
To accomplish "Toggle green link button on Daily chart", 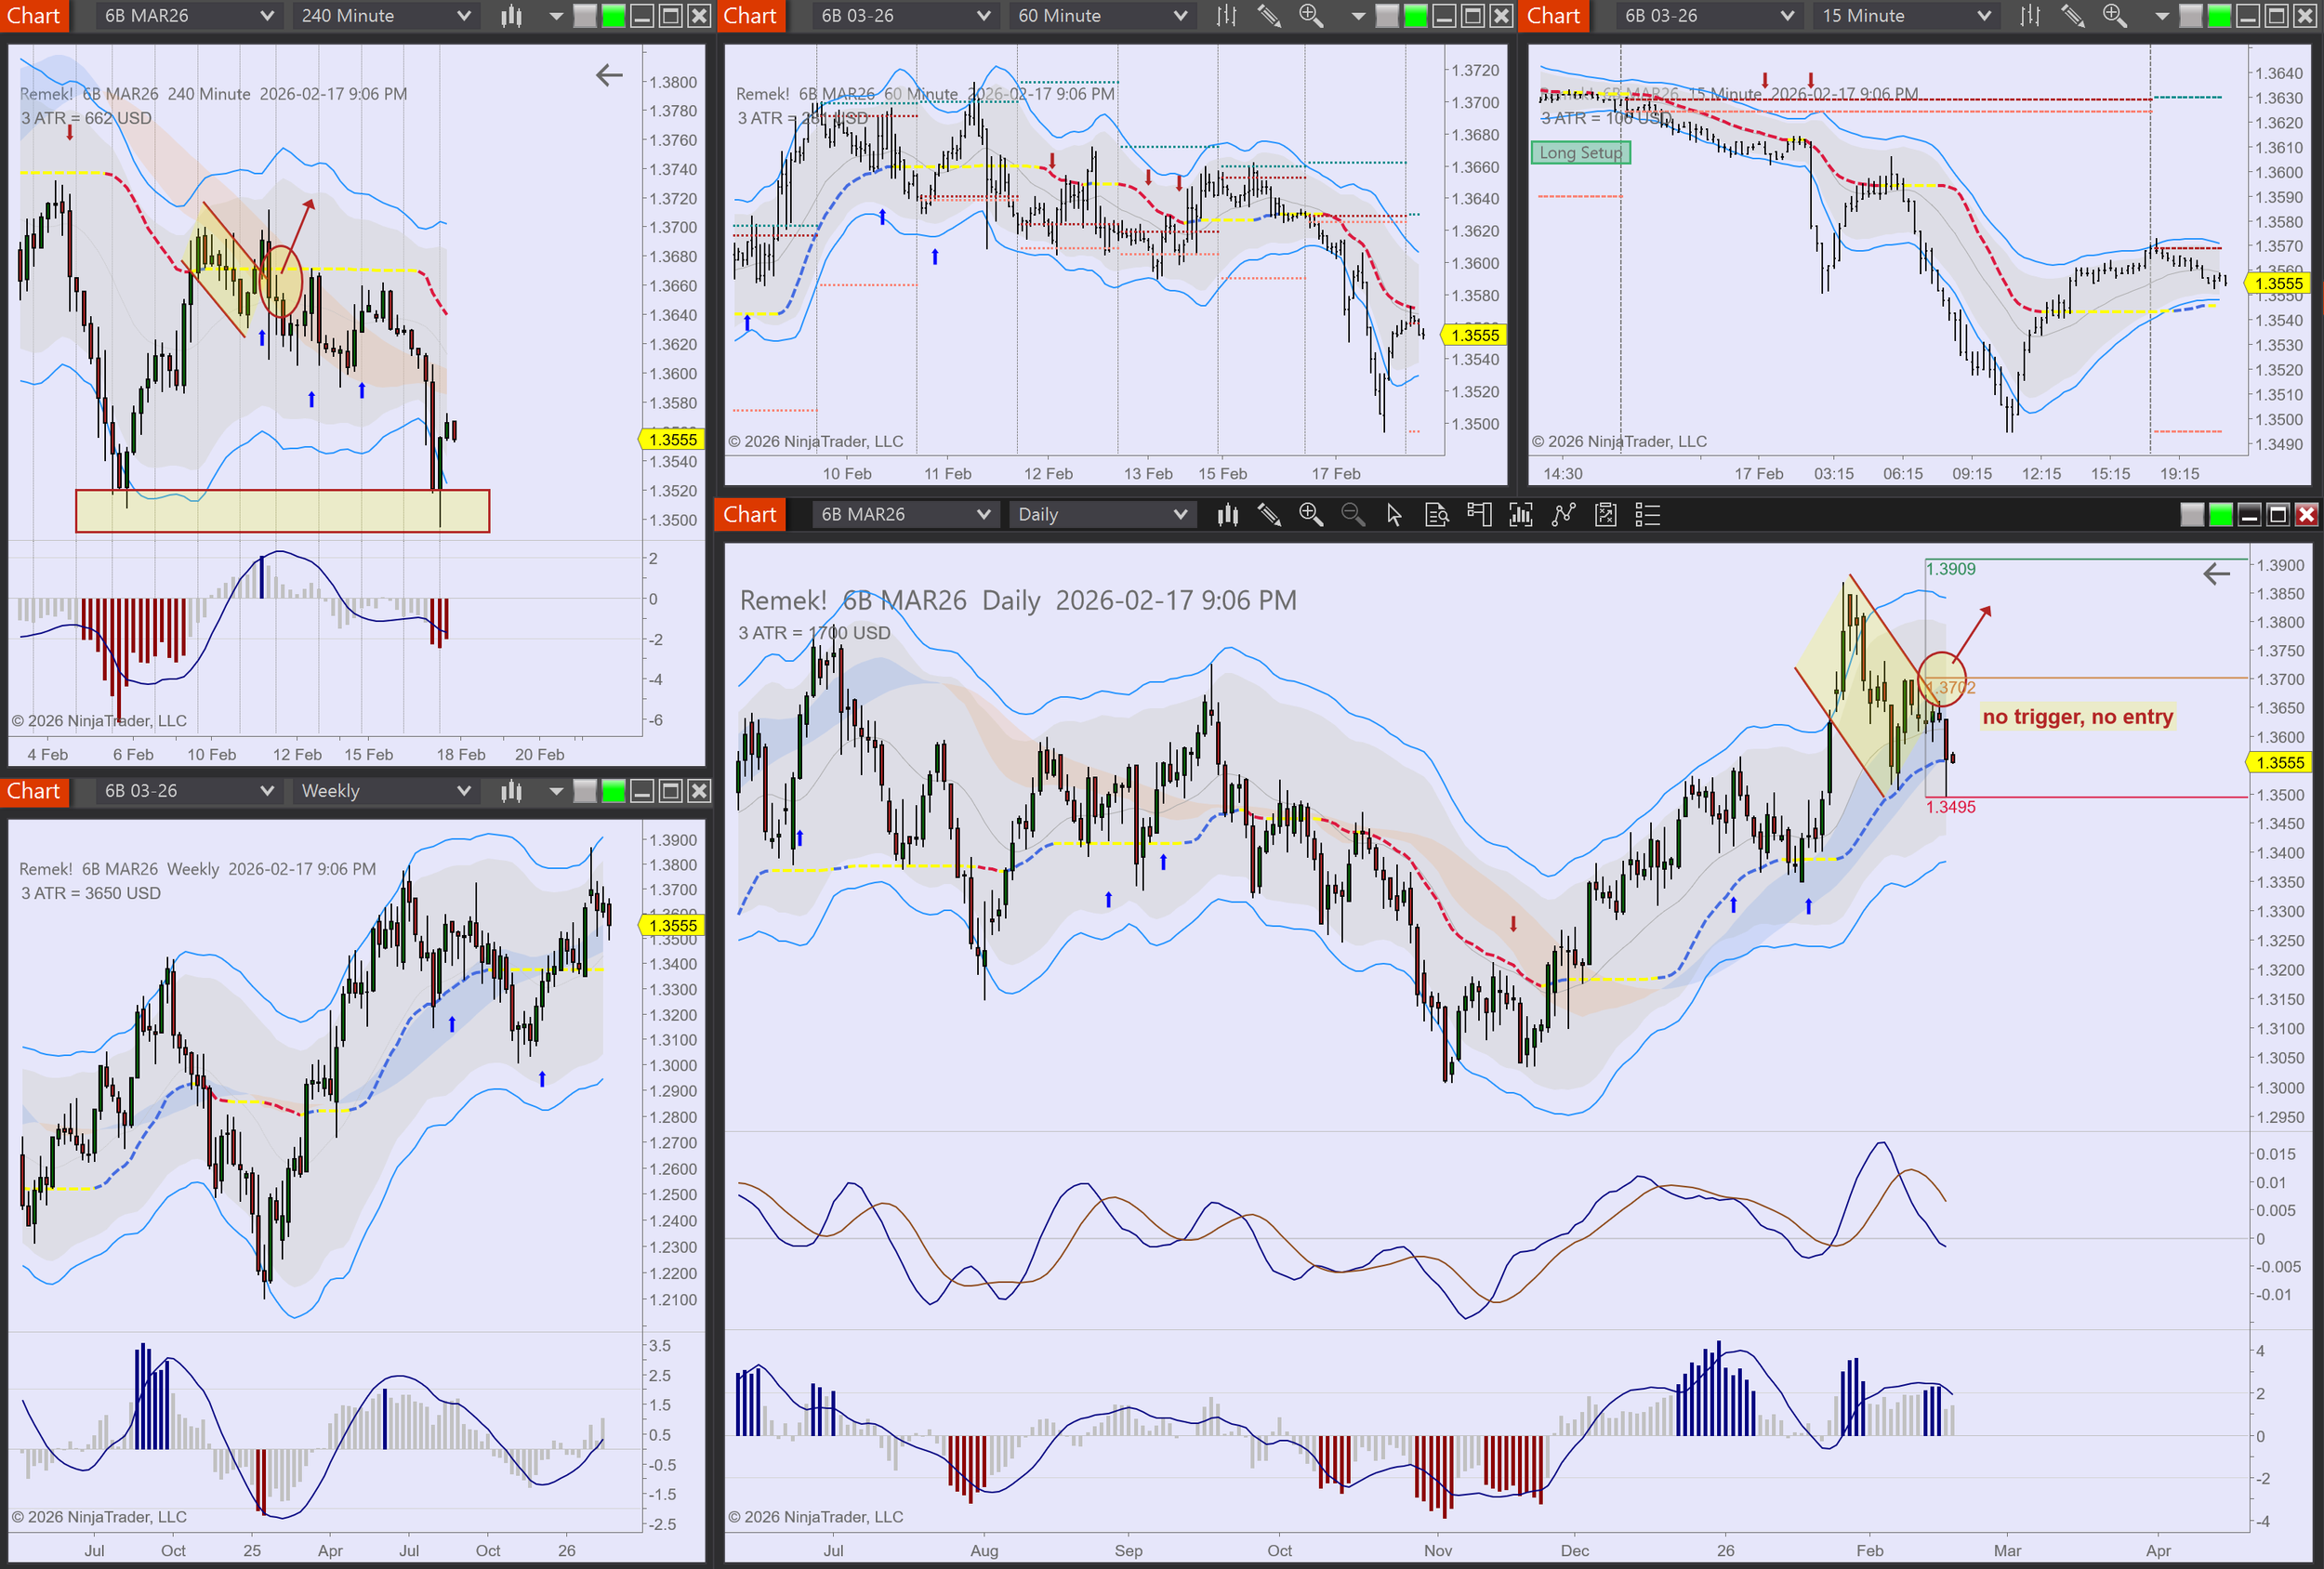I will coord(2220,515).
